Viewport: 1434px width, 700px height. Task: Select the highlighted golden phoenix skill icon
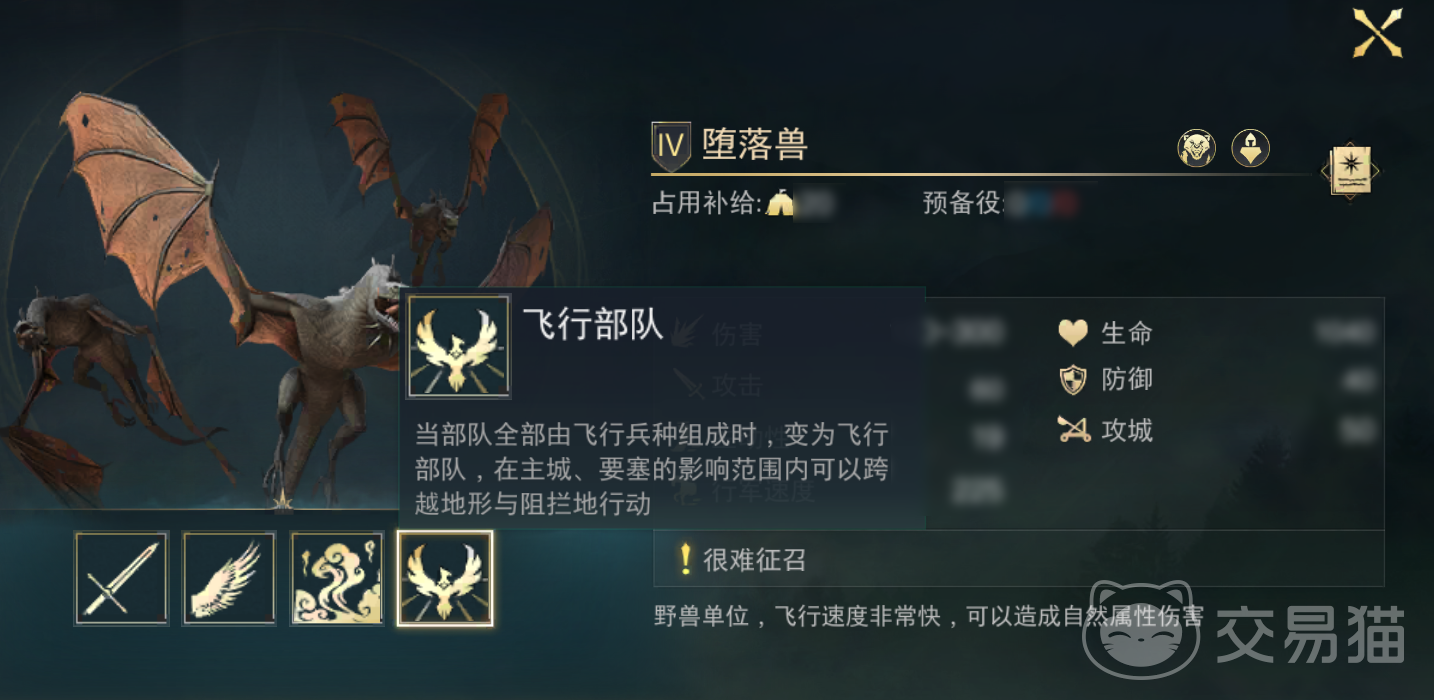(x=445, y=578)
